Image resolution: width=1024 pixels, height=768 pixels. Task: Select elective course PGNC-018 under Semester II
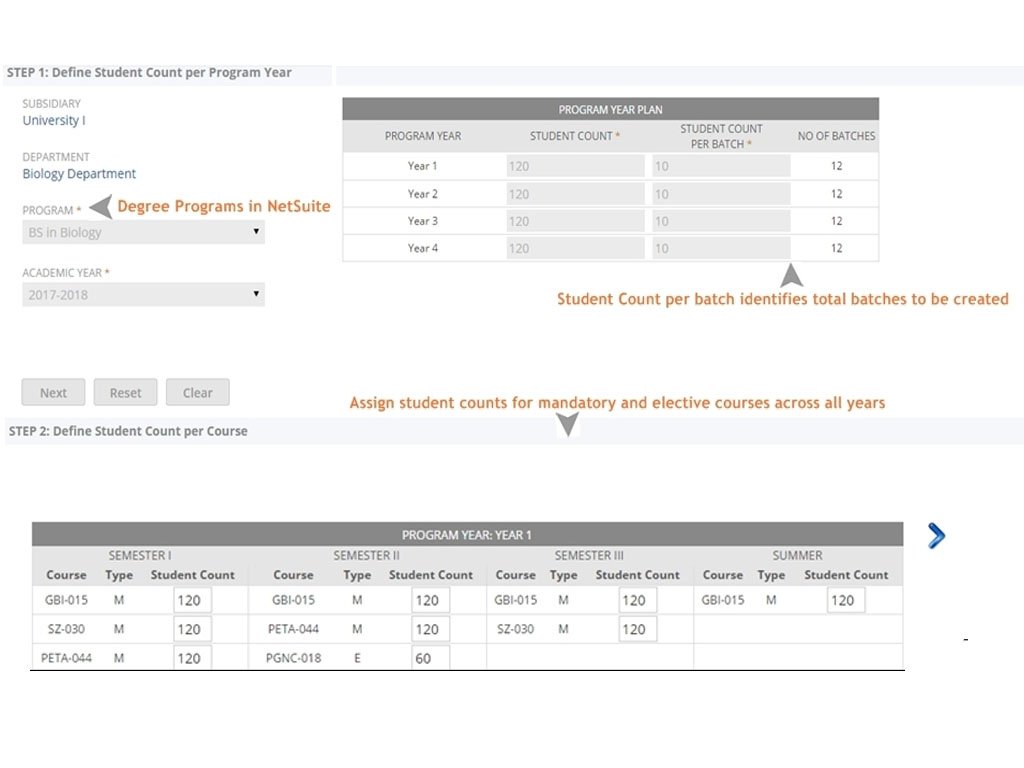[x=293, y=658]
